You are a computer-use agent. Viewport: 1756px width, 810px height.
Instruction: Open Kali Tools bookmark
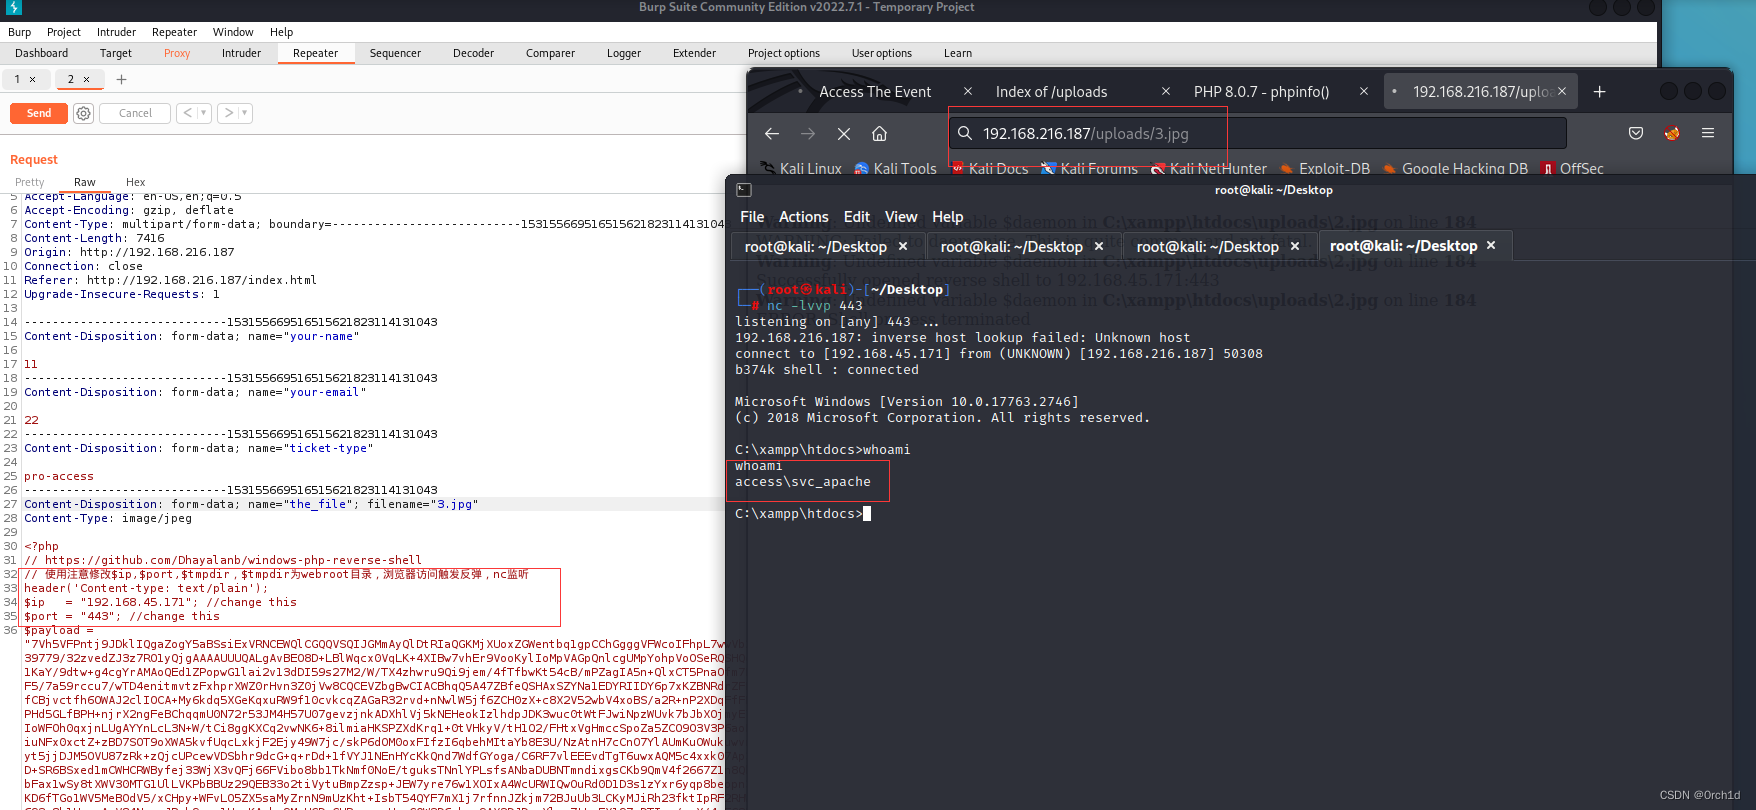[895, 168]
